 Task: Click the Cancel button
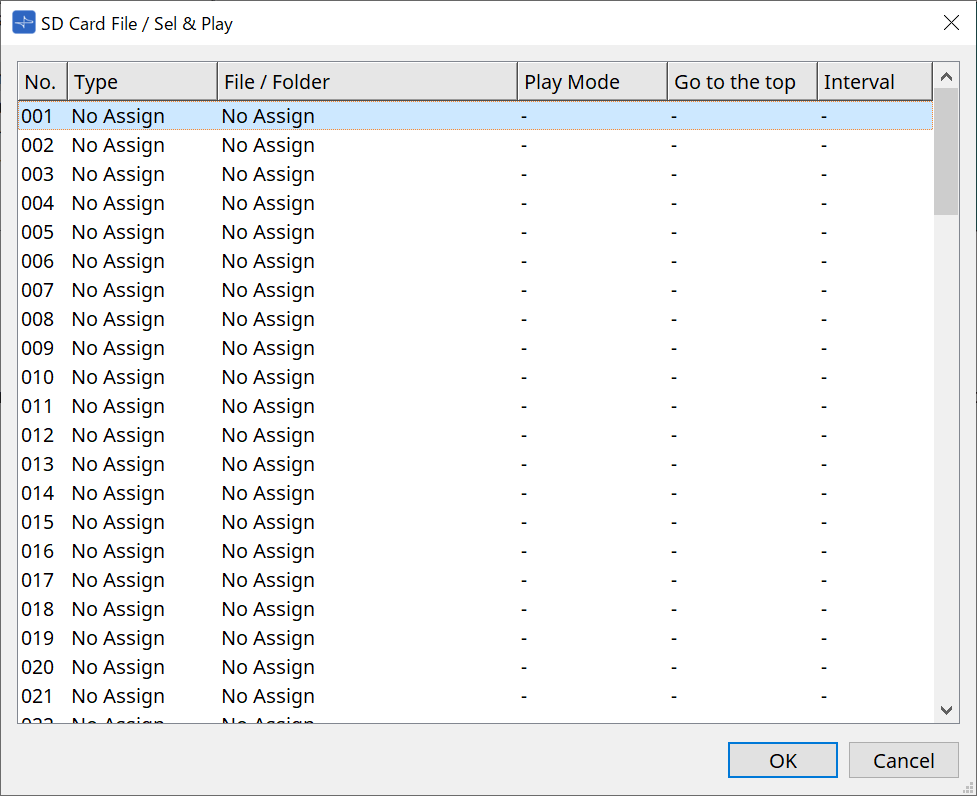[x=903, y=760]
